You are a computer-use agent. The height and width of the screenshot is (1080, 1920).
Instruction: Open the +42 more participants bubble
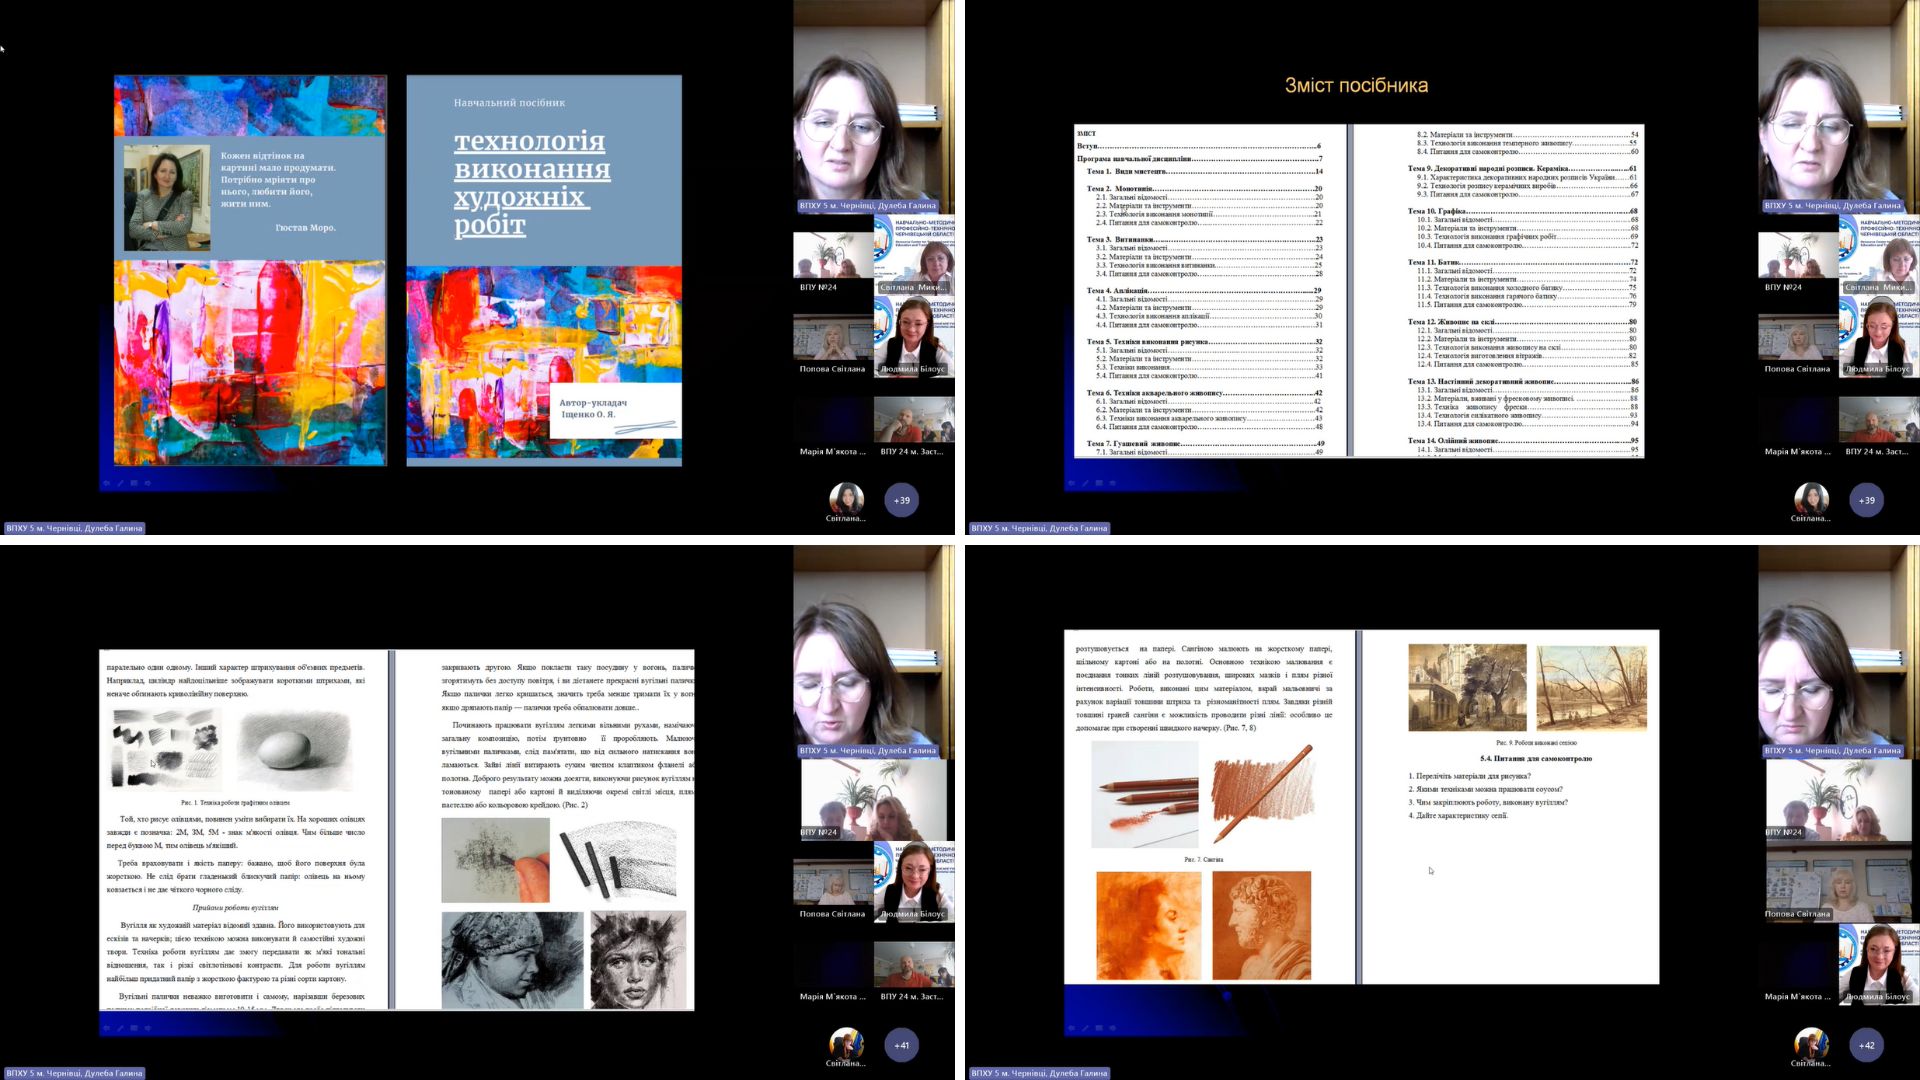pyautogui.click(x=1867, y=1045)
